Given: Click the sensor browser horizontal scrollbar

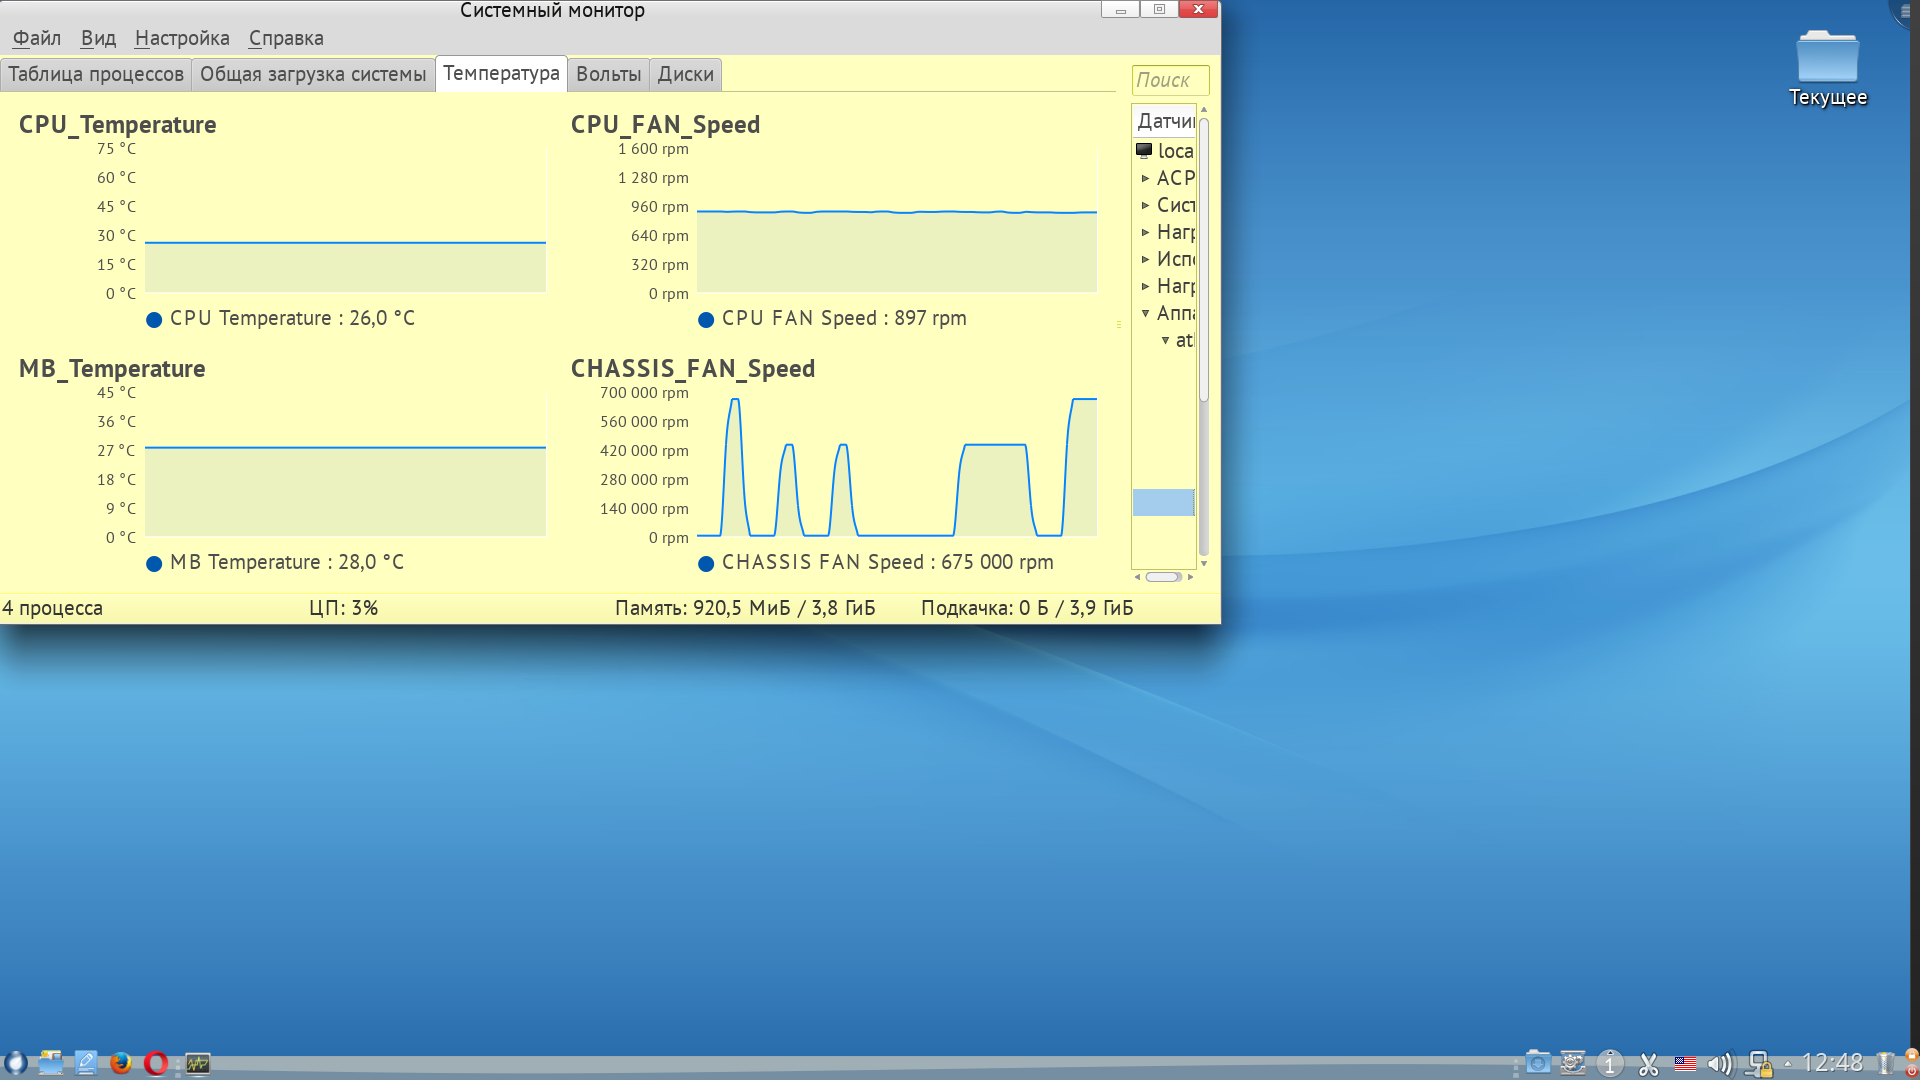Looking at the screenshot, I should 1163,577.
